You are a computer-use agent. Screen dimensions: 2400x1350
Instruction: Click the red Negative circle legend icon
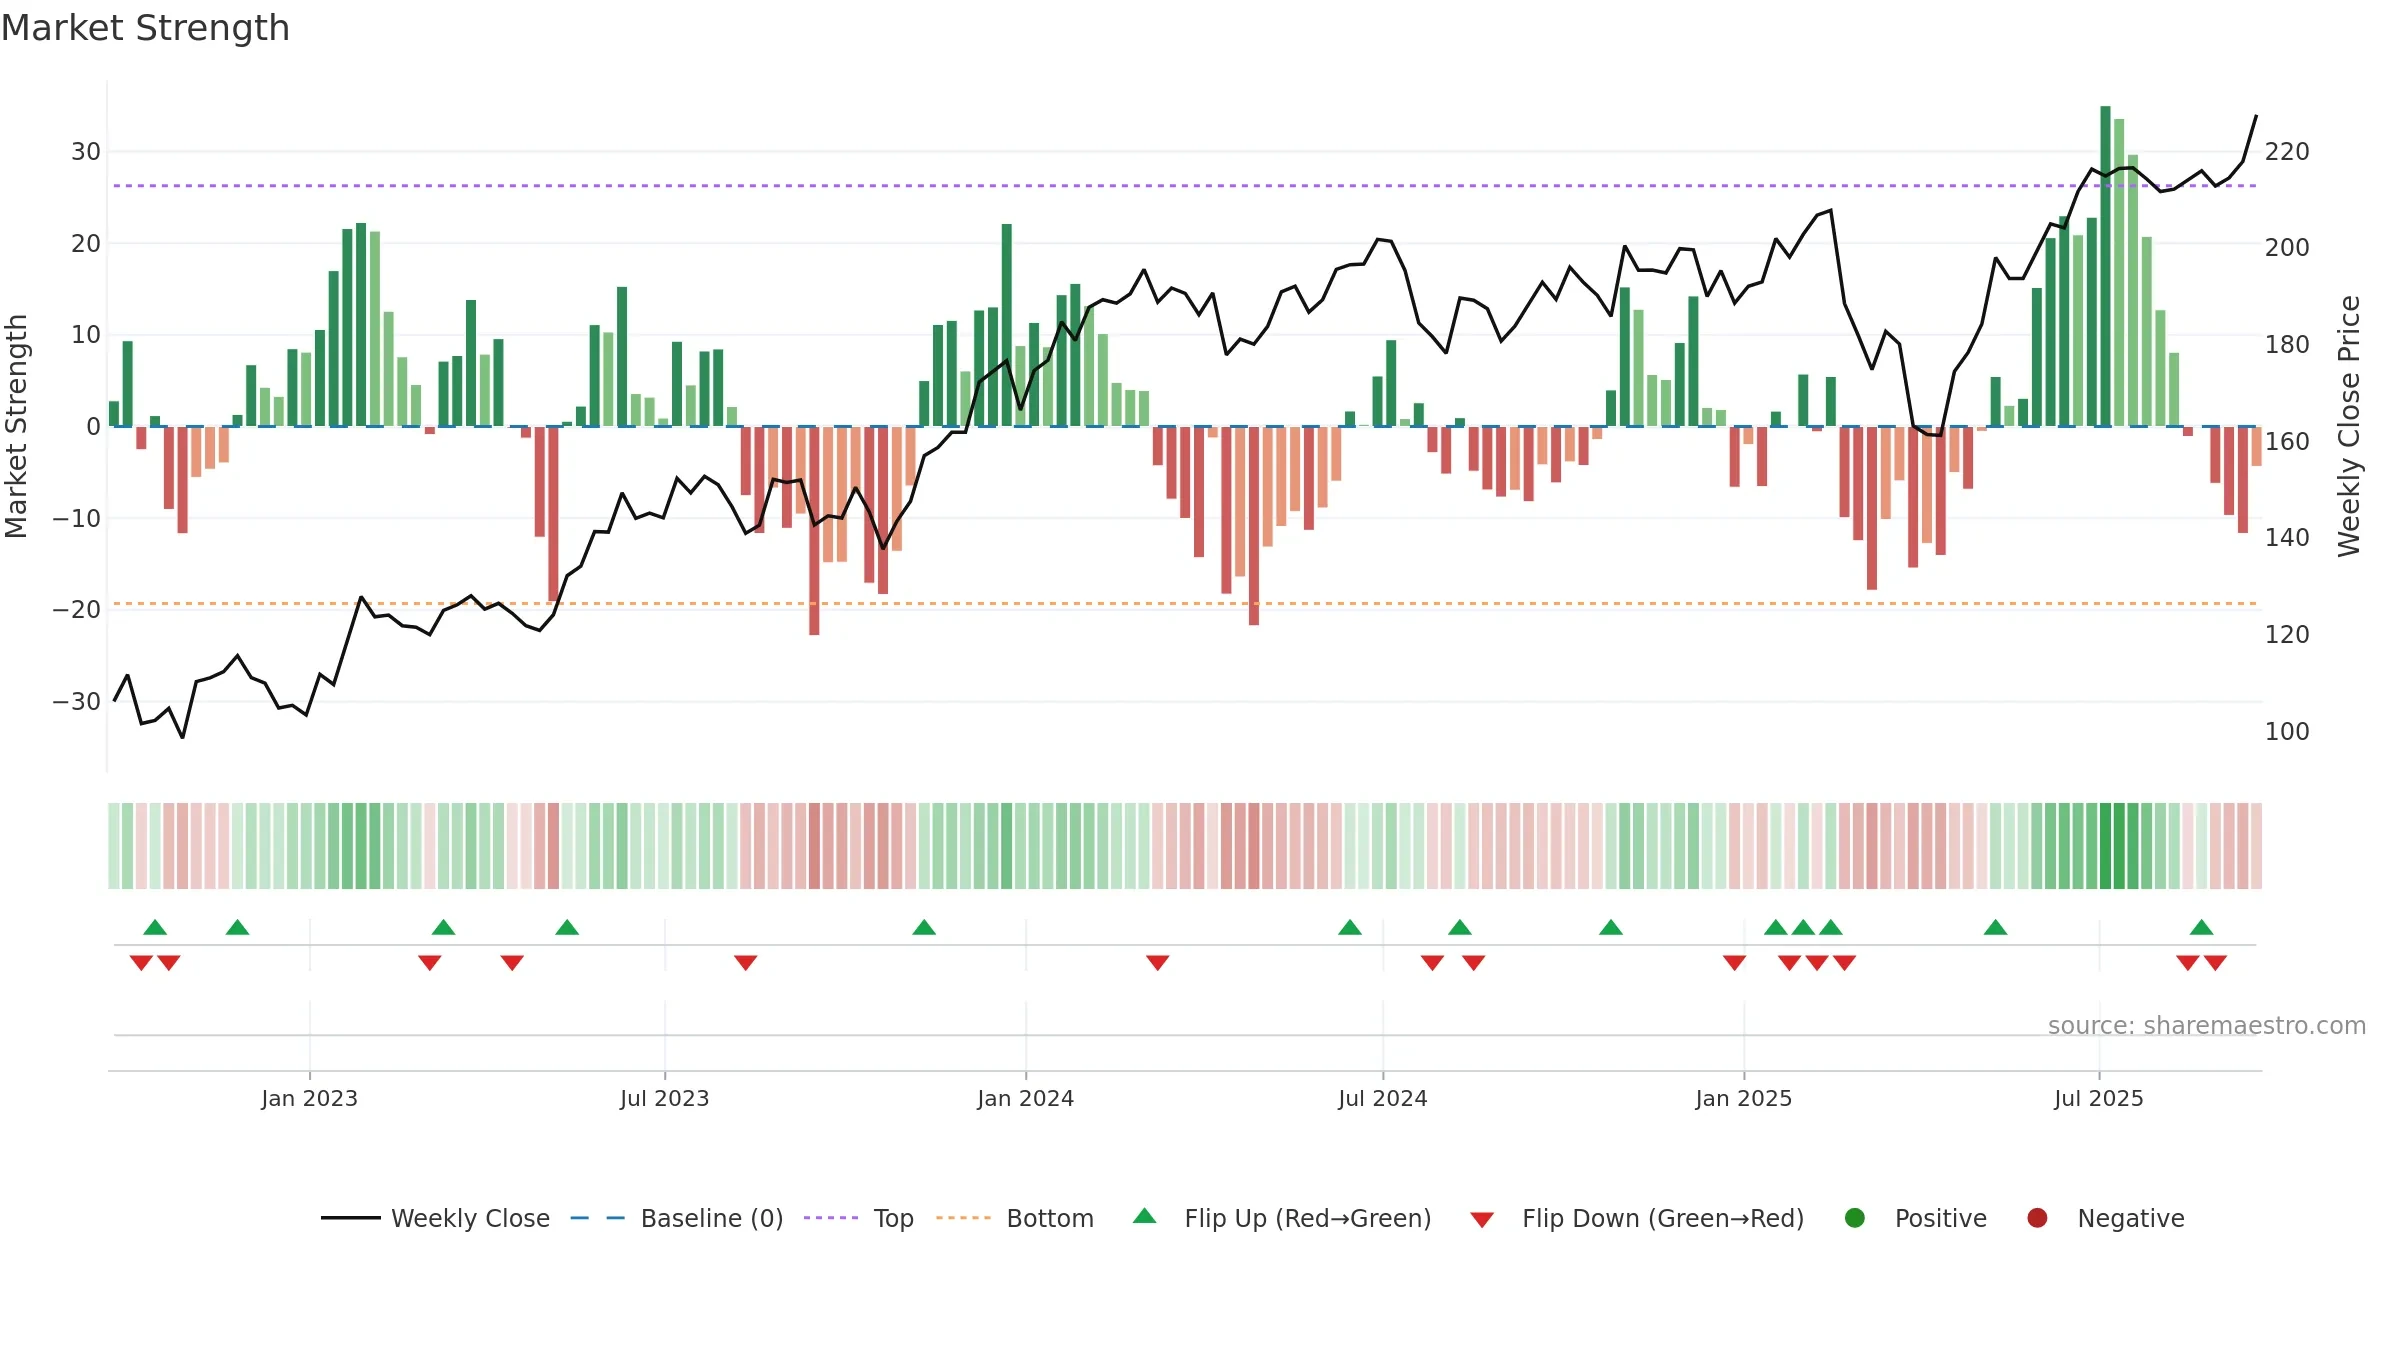click(2037, 1218)
